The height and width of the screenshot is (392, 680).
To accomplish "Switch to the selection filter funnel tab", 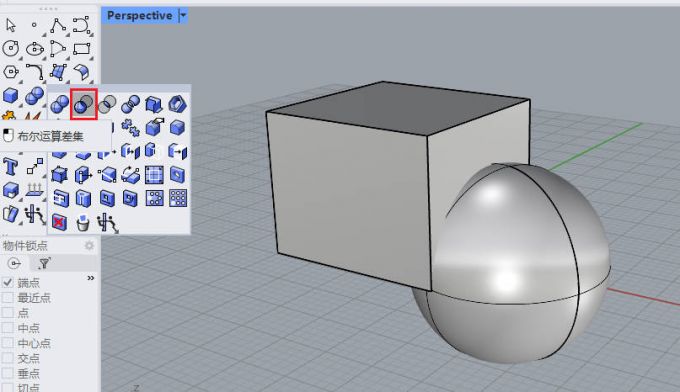I will point(44,263).
